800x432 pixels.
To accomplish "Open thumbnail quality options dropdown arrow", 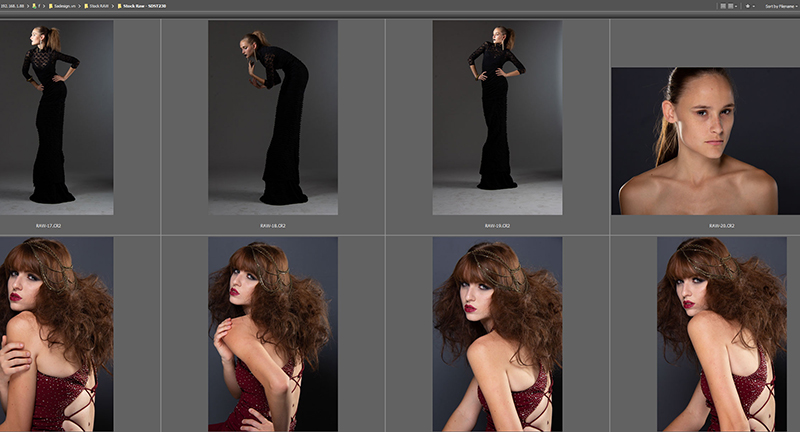I will (x=736, y=6).
